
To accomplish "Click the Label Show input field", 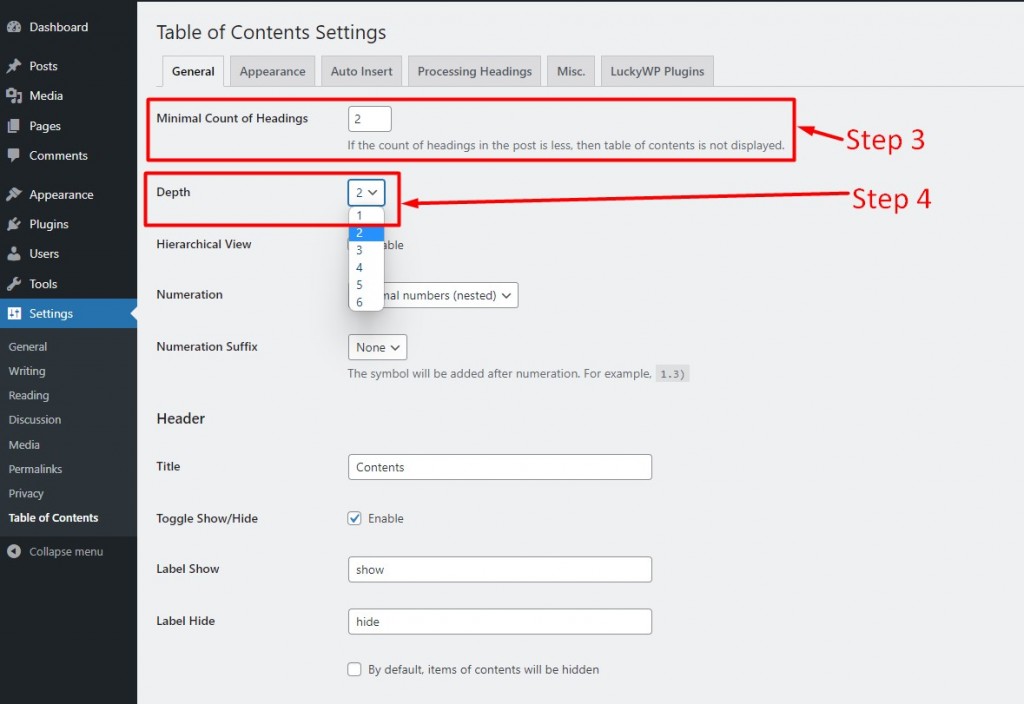I will pyautogui.click(x=500, y=569).
